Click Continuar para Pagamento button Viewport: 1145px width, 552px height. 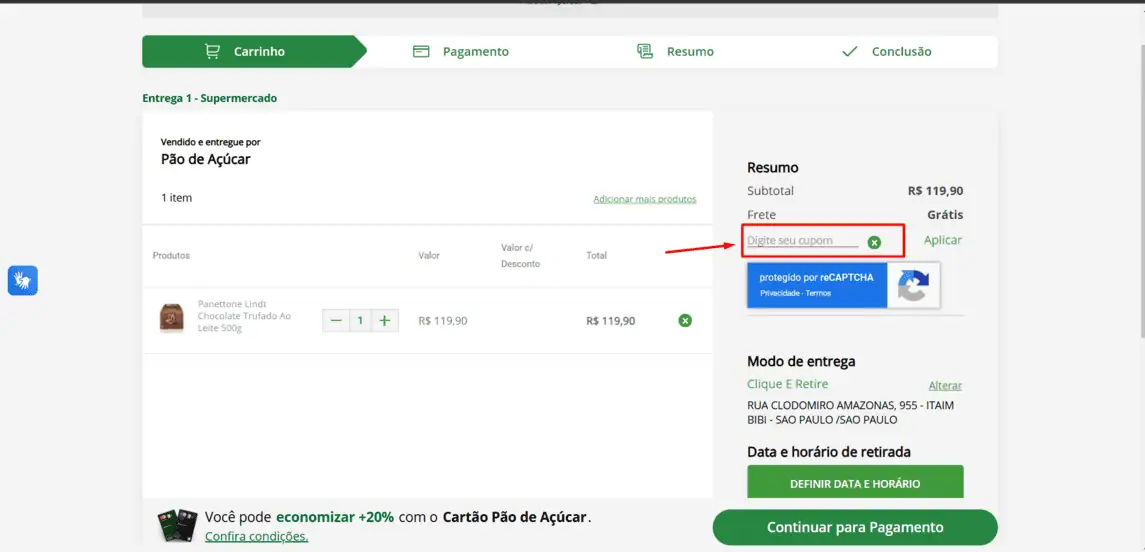855,527
